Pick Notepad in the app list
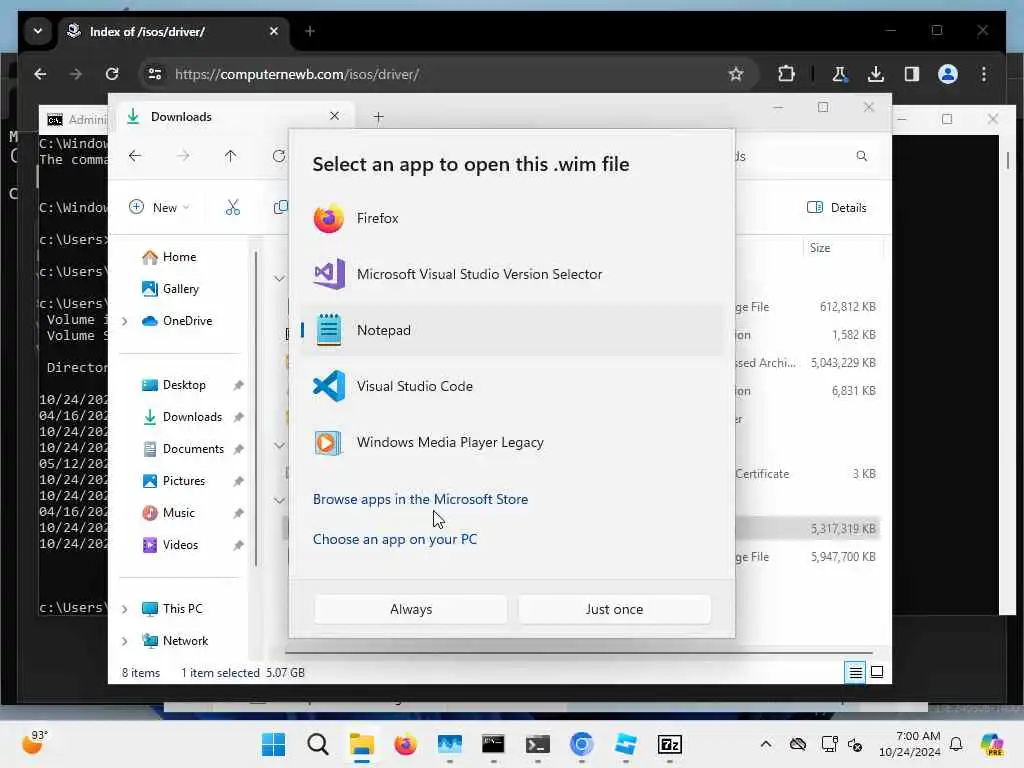Viewport: 1024px width, 768px height. click(x=512, y=330)
